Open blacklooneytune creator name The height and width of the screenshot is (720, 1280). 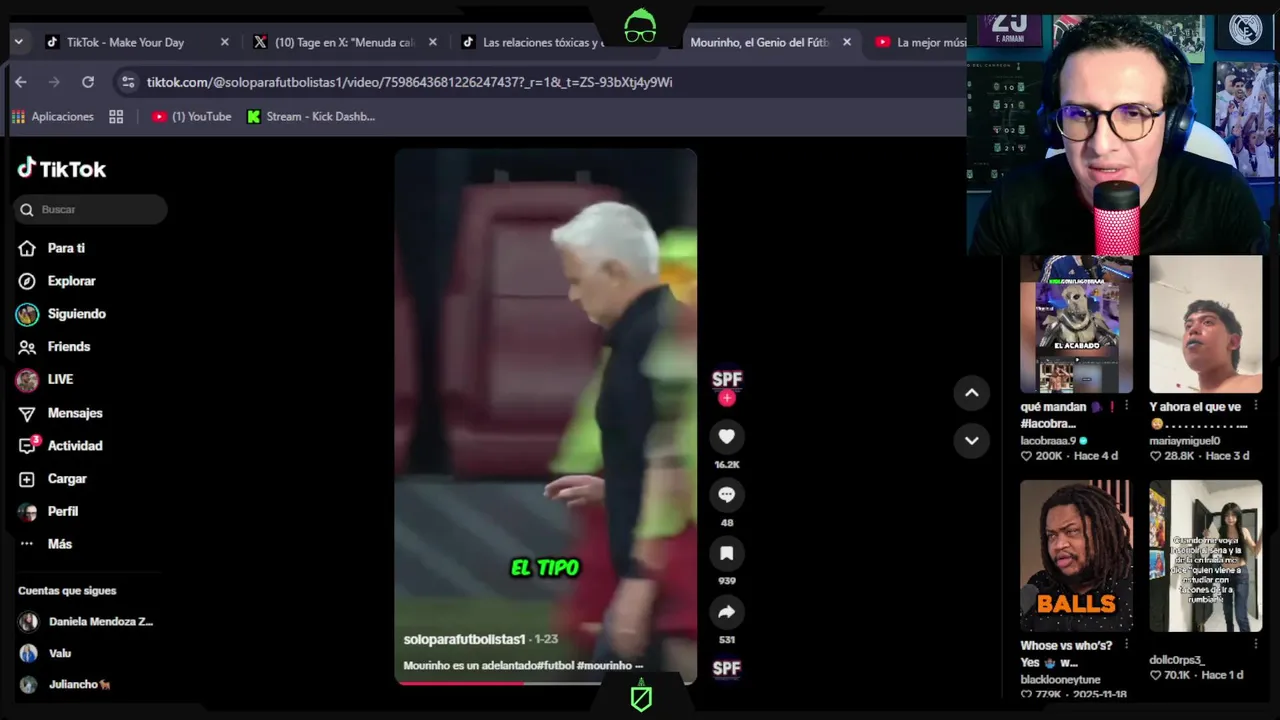click(x=1060, y=679)
